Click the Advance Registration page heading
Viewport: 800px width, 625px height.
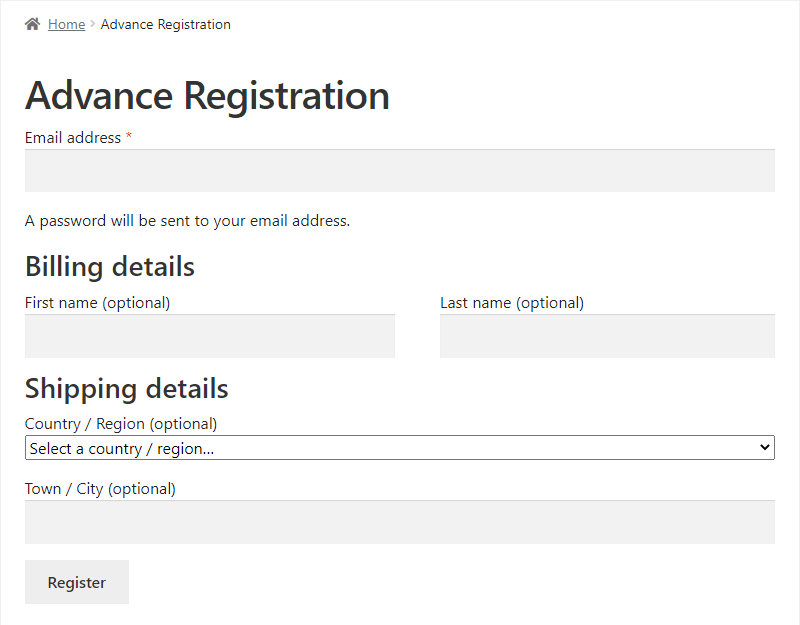(207, 95)
